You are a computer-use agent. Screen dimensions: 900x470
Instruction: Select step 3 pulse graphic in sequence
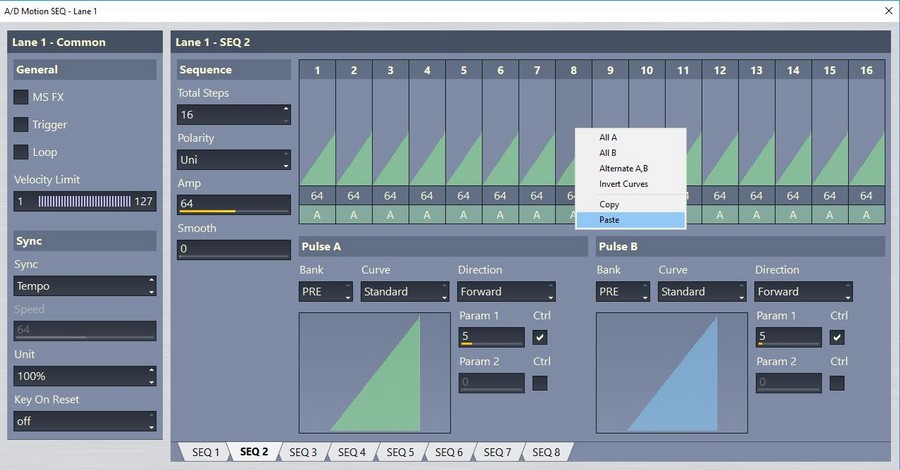click(390, 135)
